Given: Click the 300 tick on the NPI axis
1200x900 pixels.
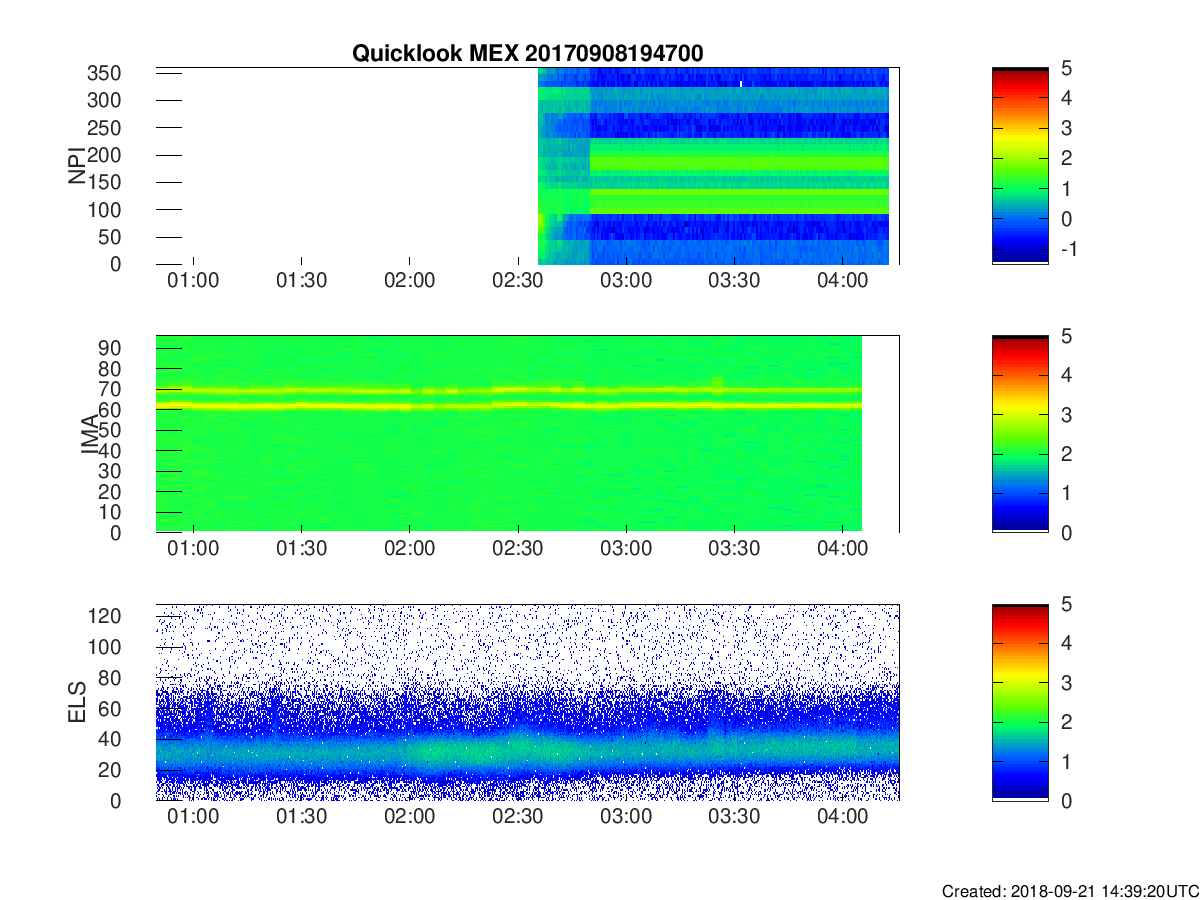Looking at the screenshot, I should click(x=104, y=101).
